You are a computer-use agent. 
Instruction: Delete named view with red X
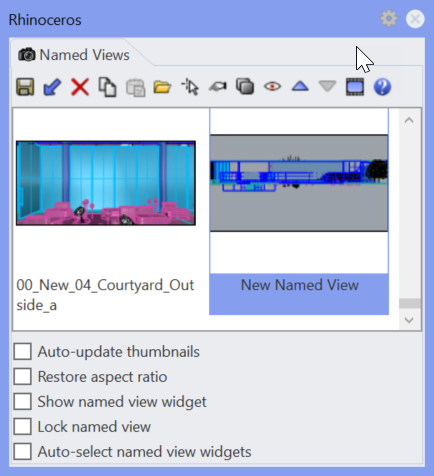tap(80, 87)
